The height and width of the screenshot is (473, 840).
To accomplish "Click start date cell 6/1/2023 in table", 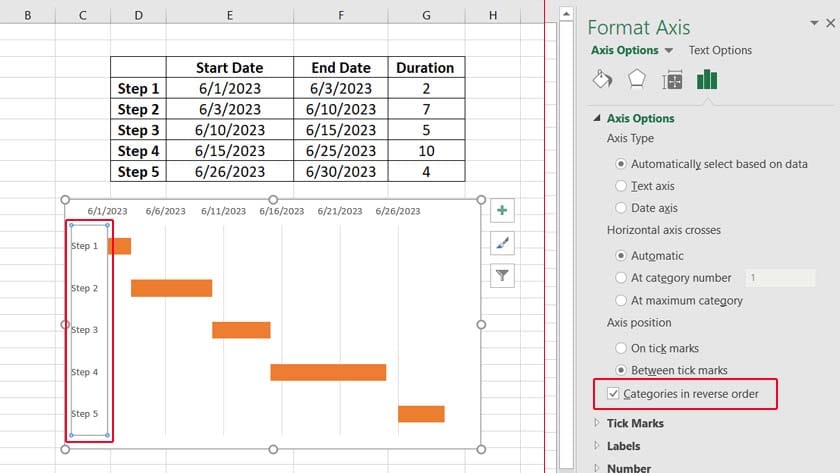I will click(230, 88).
